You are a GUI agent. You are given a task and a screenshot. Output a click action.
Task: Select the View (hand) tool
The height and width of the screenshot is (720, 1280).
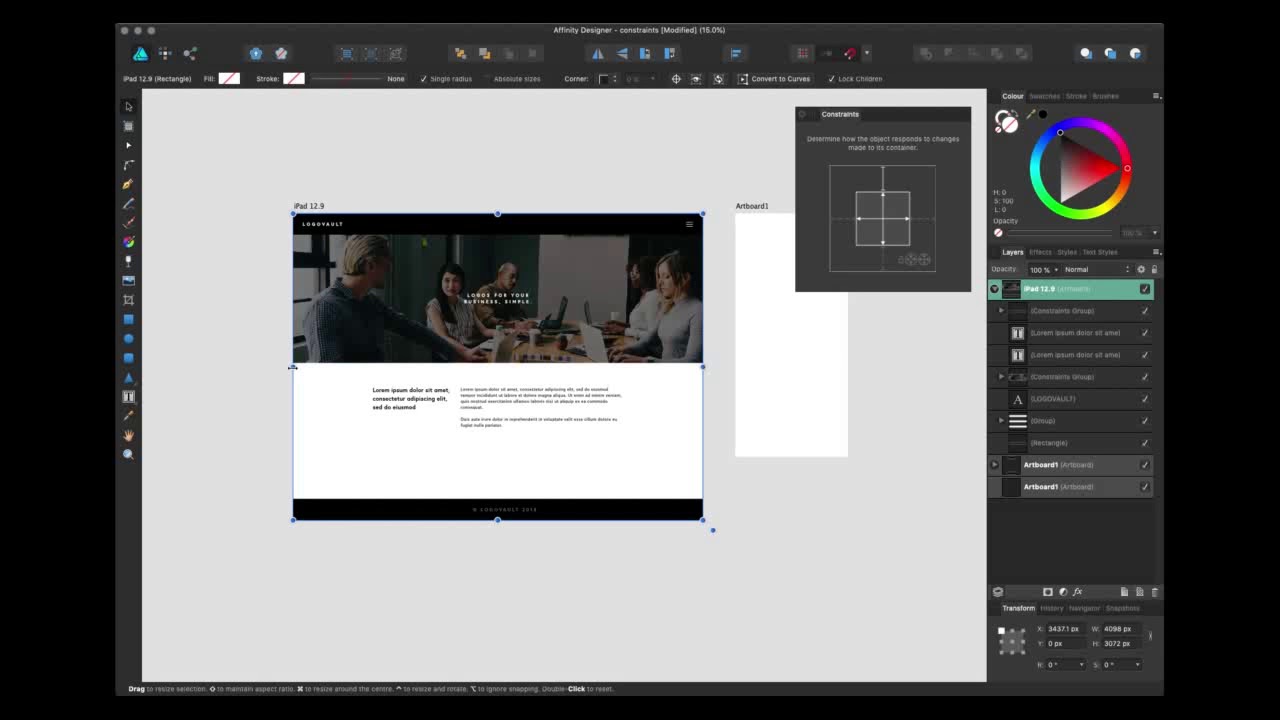pyautogui.click(x=128, y=435)
